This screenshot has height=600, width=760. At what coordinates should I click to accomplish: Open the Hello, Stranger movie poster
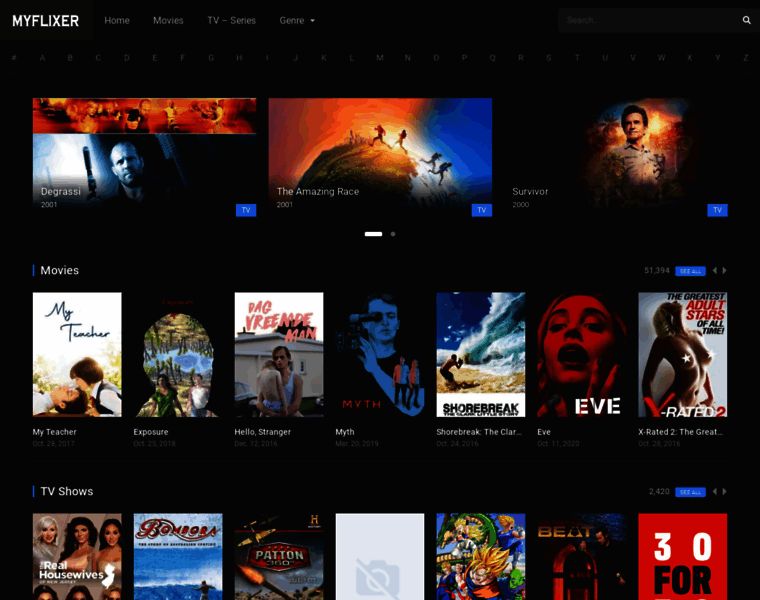tap(279, 354)
